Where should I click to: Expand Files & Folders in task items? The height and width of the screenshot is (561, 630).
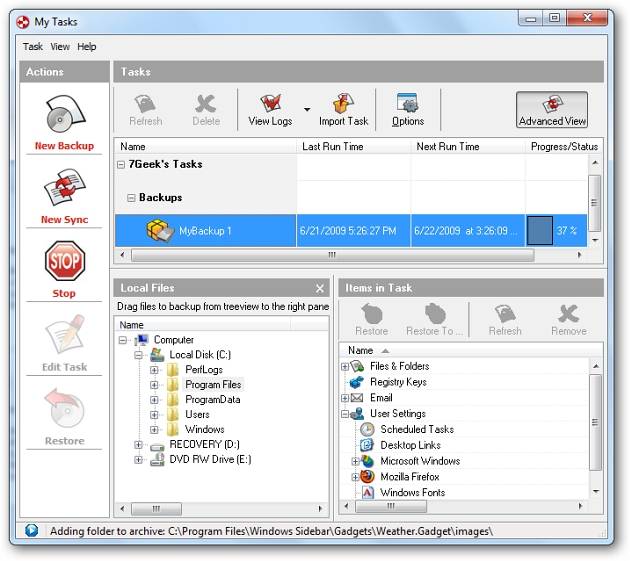click(344, 366)
